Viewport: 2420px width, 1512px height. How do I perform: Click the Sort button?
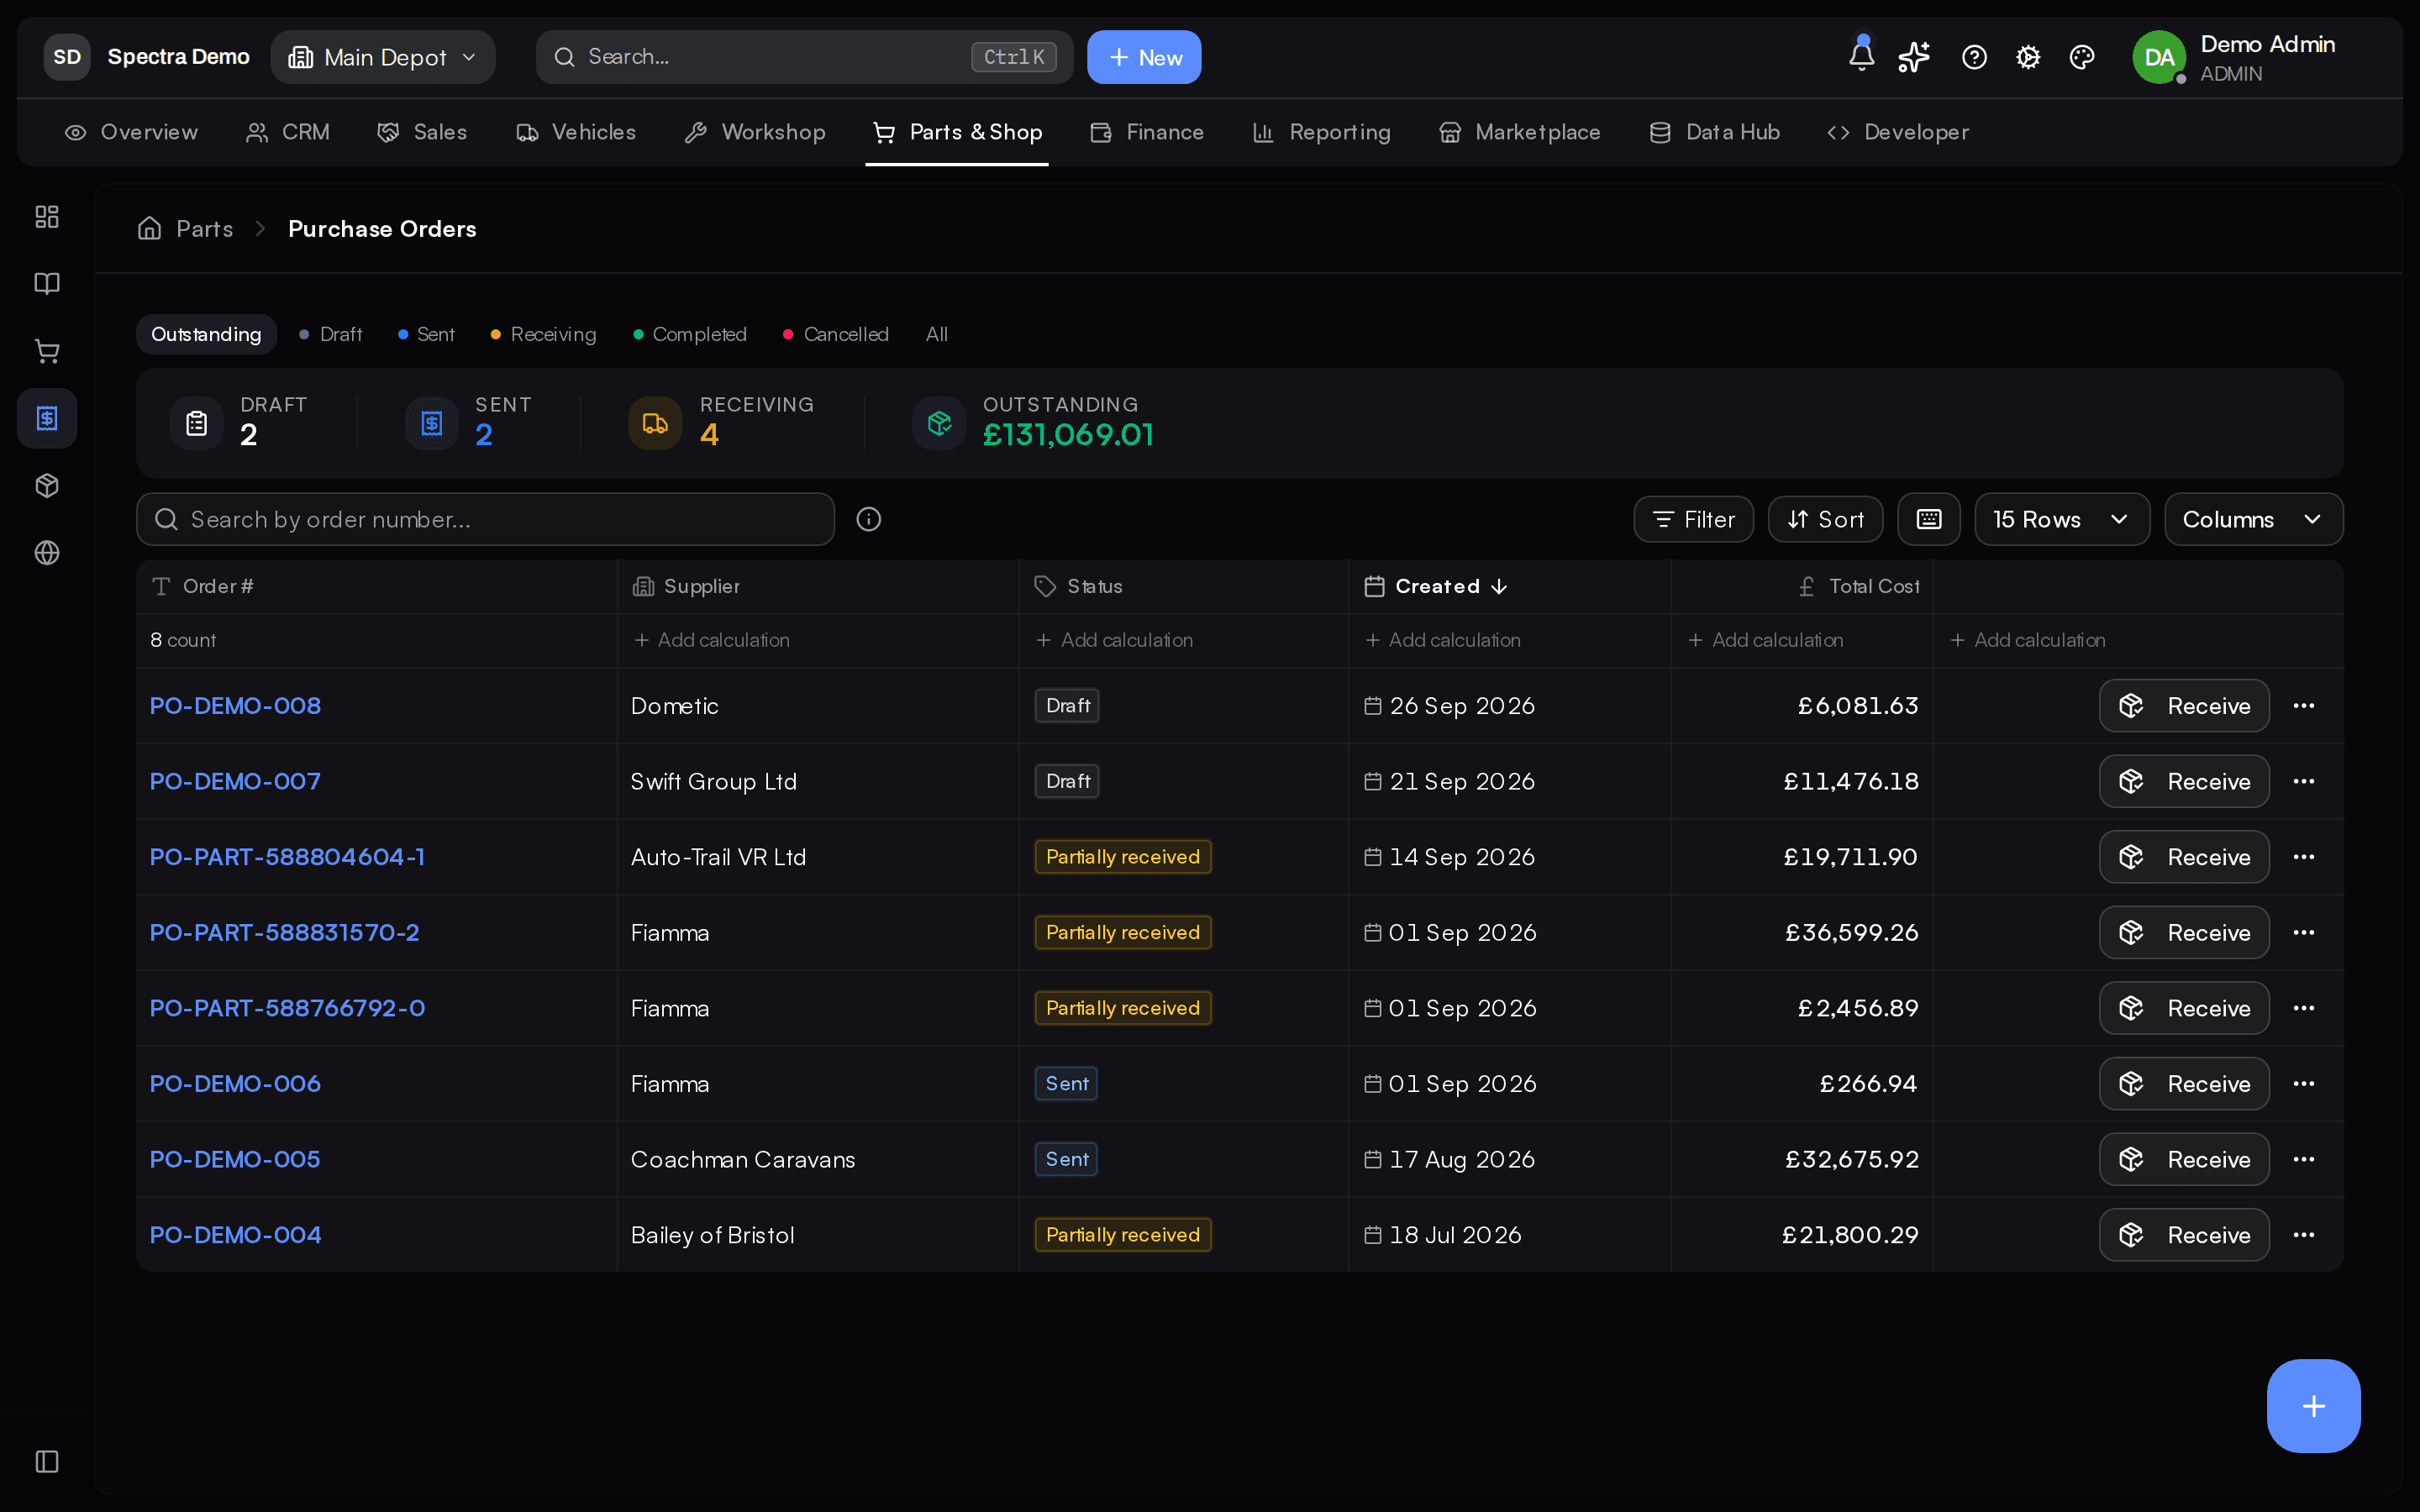[x=1825, y=519]
